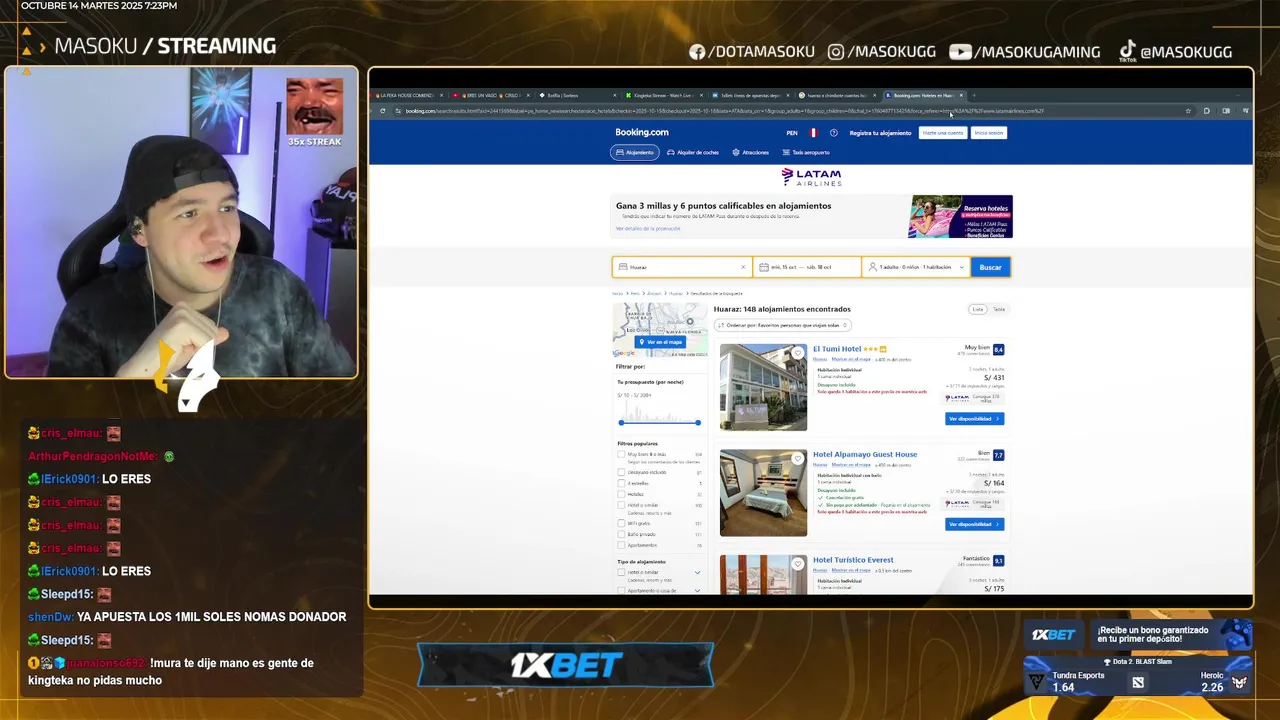Close the Booking.com browser tab
The image size is (1280, 720).
961,96
